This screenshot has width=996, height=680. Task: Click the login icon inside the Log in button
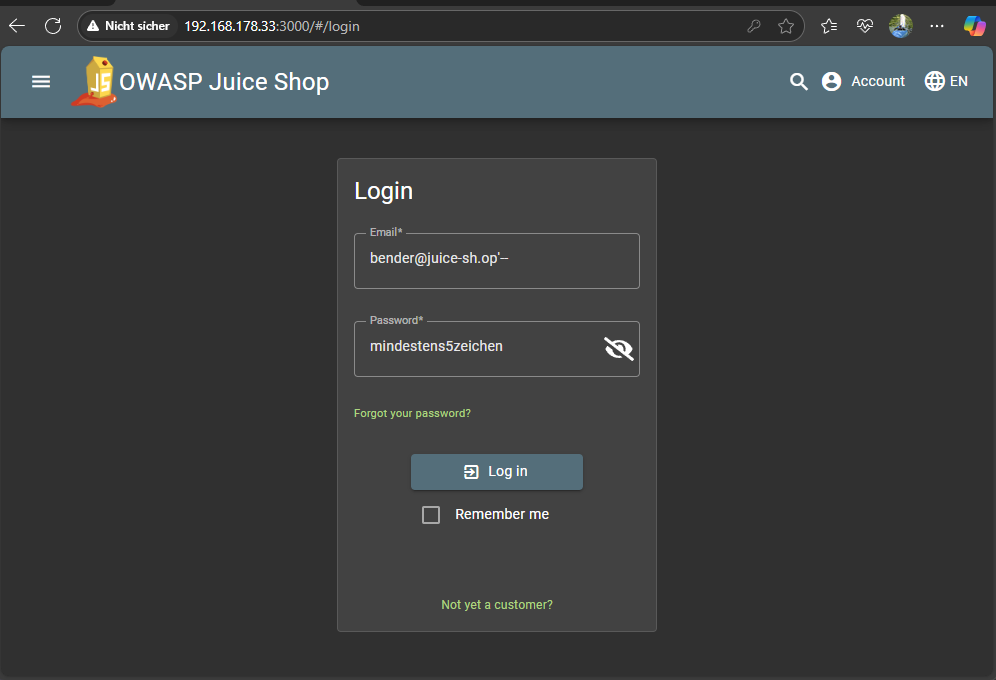coord(470,471)
